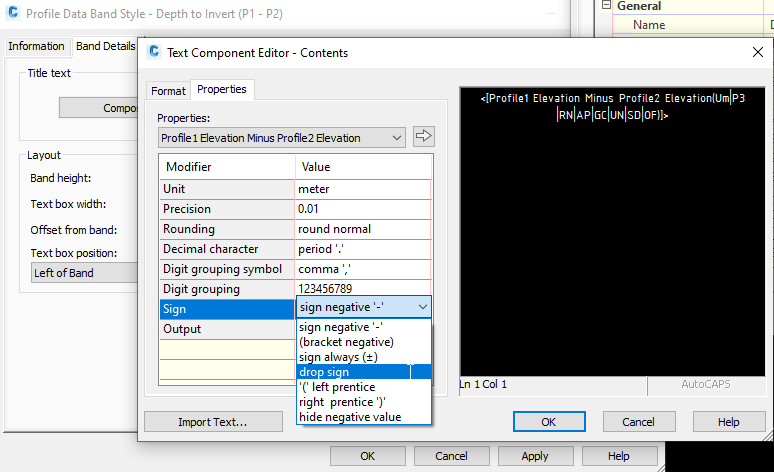Click the AutoCAPS status indicator

706,384
